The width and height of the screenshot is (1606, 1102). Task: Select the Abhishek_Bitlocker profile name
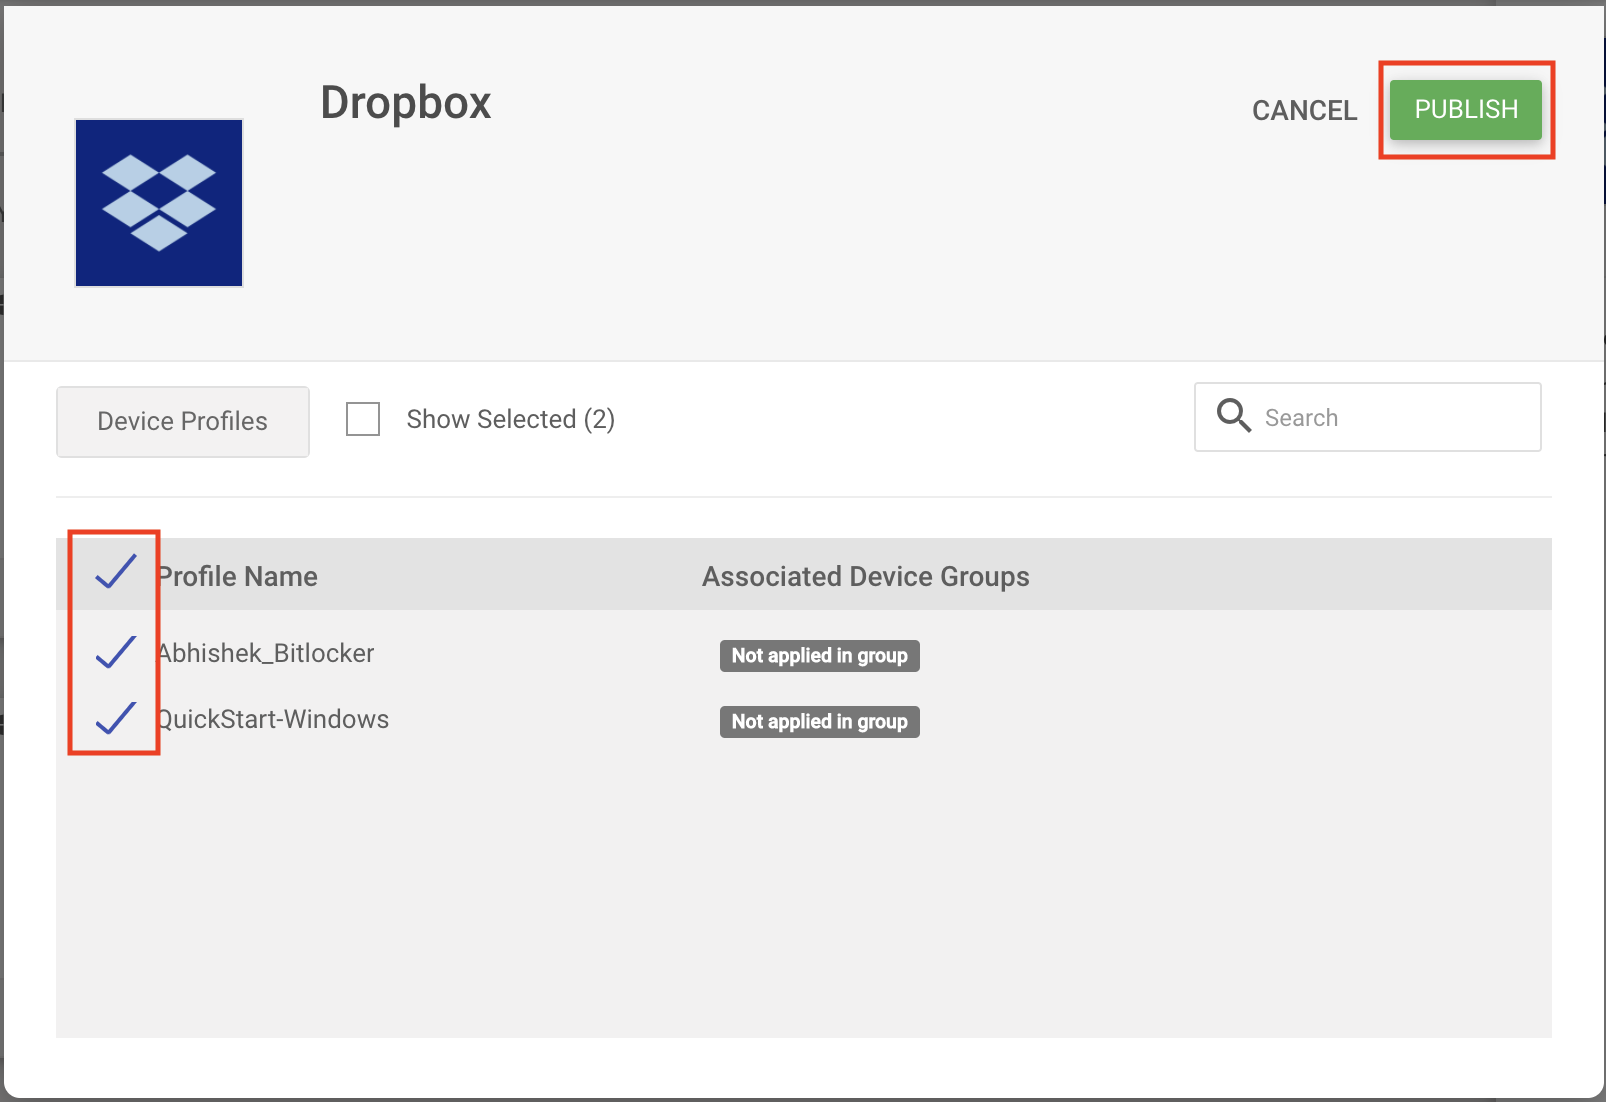tap(266, 653)
